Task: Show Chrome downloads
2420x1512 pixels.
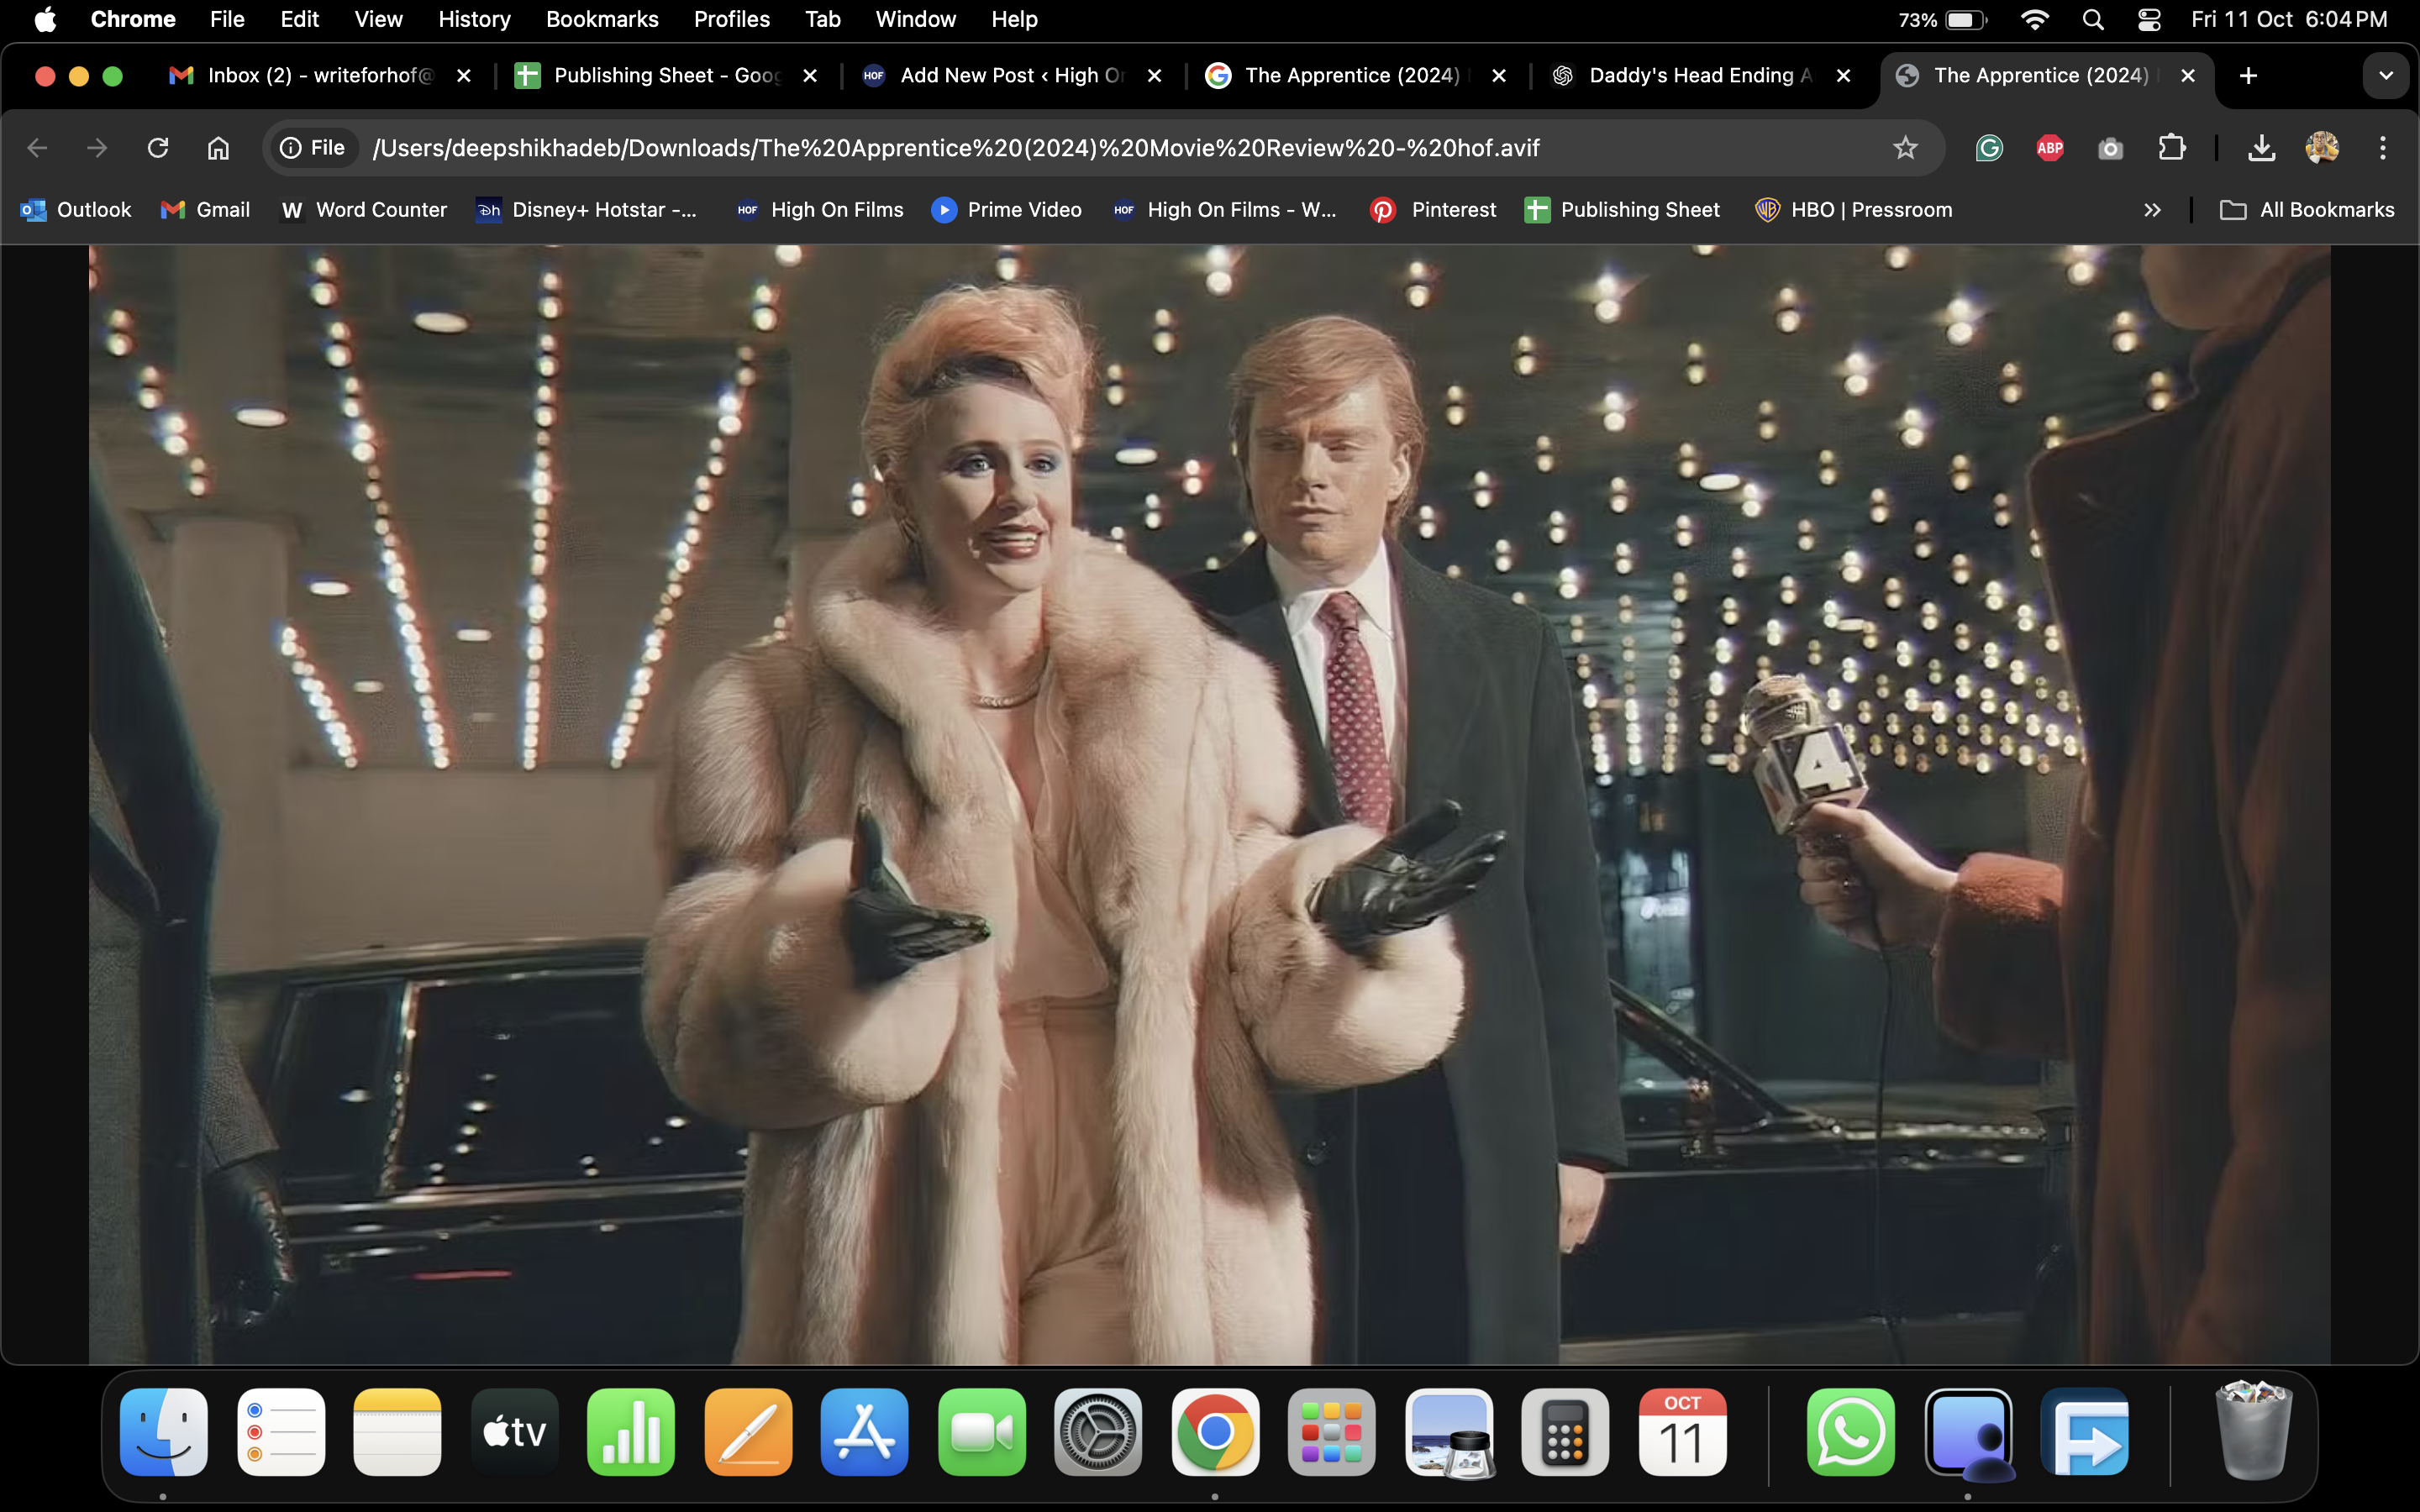Action: tap(2261, 148)
